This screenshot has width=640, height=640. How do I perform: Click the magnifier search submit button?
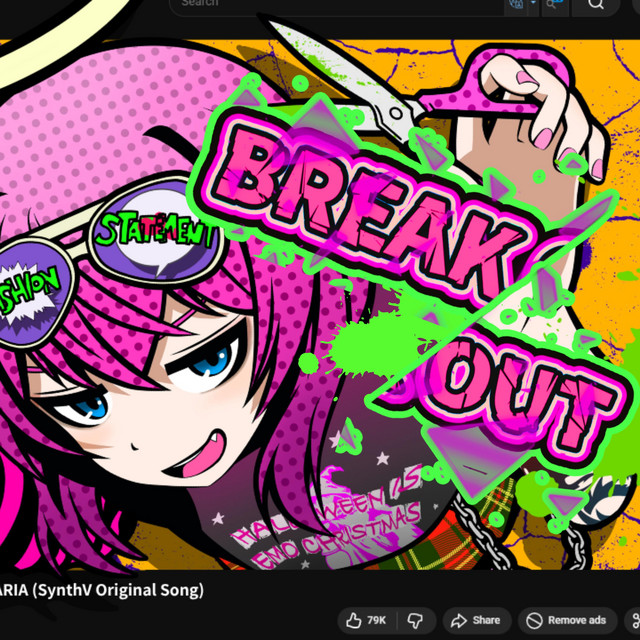click(596, 5)
